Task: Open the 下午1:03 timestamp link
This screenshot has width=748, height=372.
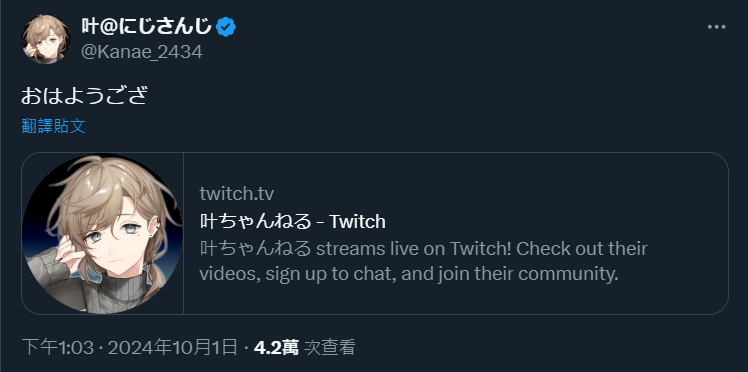Action: [58, 348]
